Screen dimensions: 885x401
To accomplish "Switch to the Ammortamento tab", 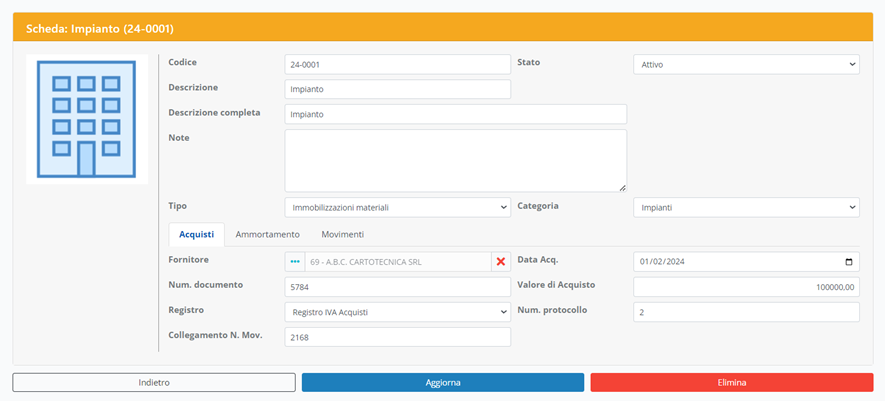I will [267, 234].
